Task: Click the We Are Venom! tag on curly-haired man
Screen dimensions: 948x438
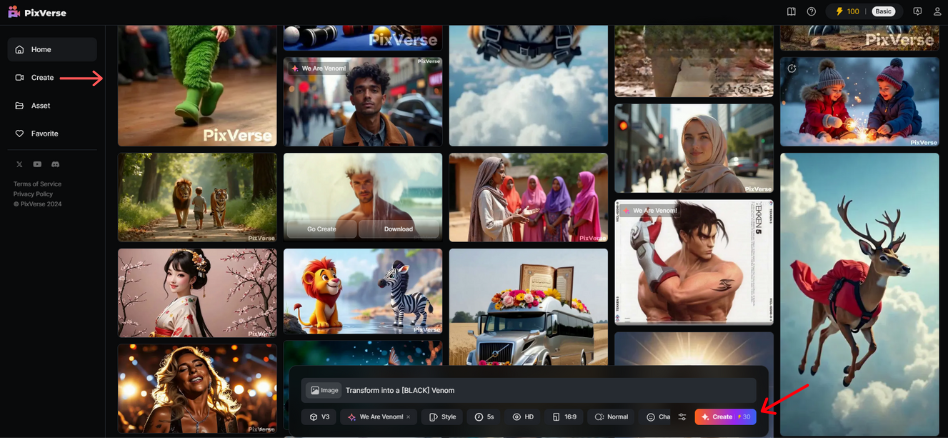Action: pyautogui.click(x=319, y=68)
